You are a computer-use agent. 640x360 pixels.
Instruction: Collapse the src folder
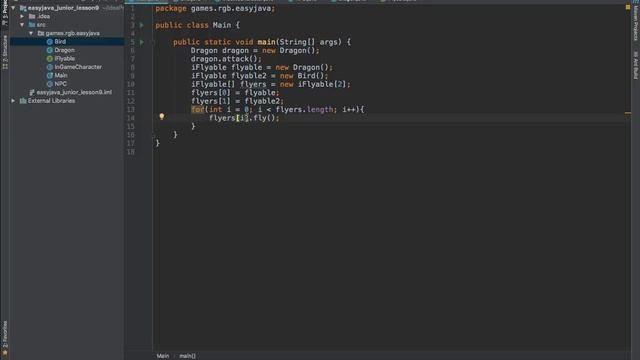pos(22,25)
